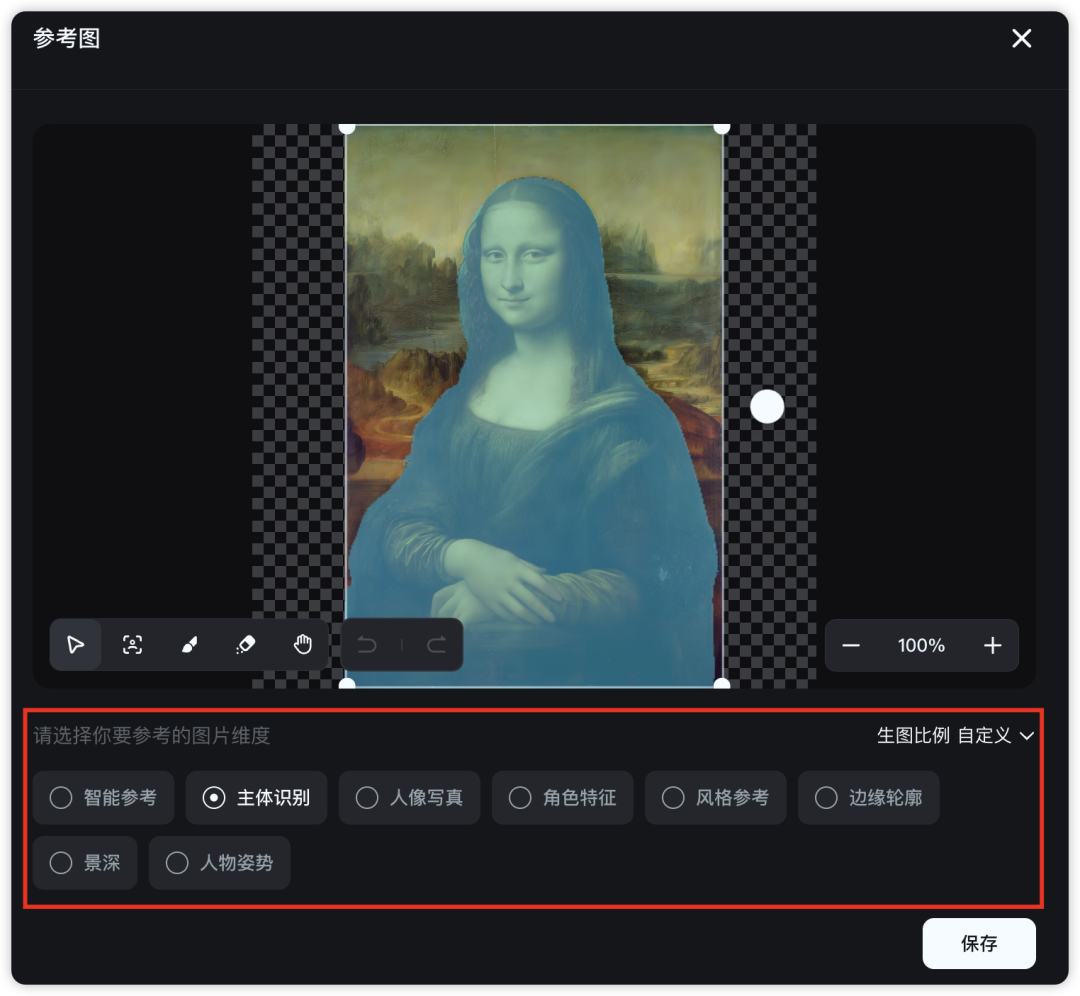Image resolution: width=1080 pixels, height=996 pixels.
Task: Pick the 景深 depth option
Action: tap(85, 862)
